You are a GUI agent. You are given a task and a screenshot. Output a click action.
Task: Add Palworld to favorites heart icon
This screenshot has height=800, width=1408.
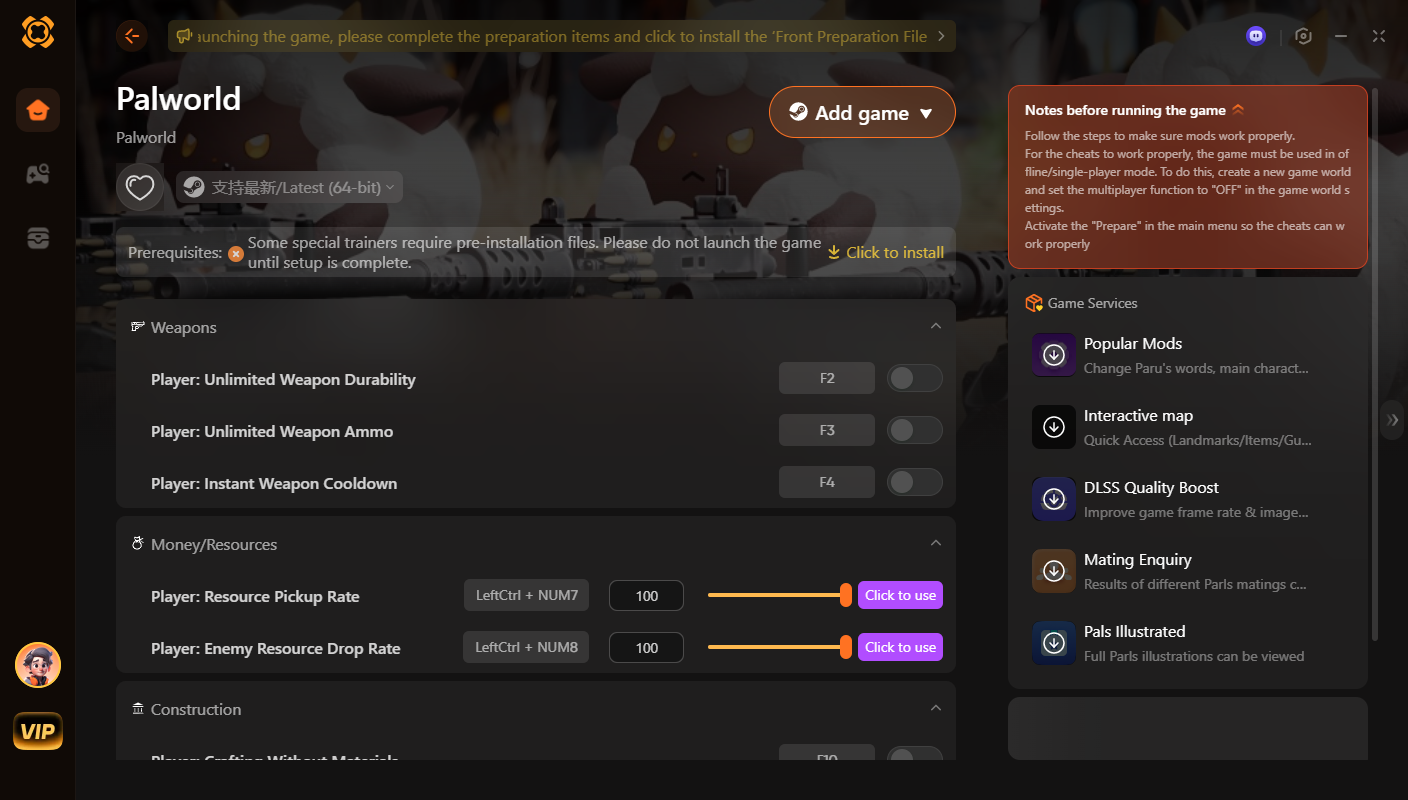(x=140, y=187)
